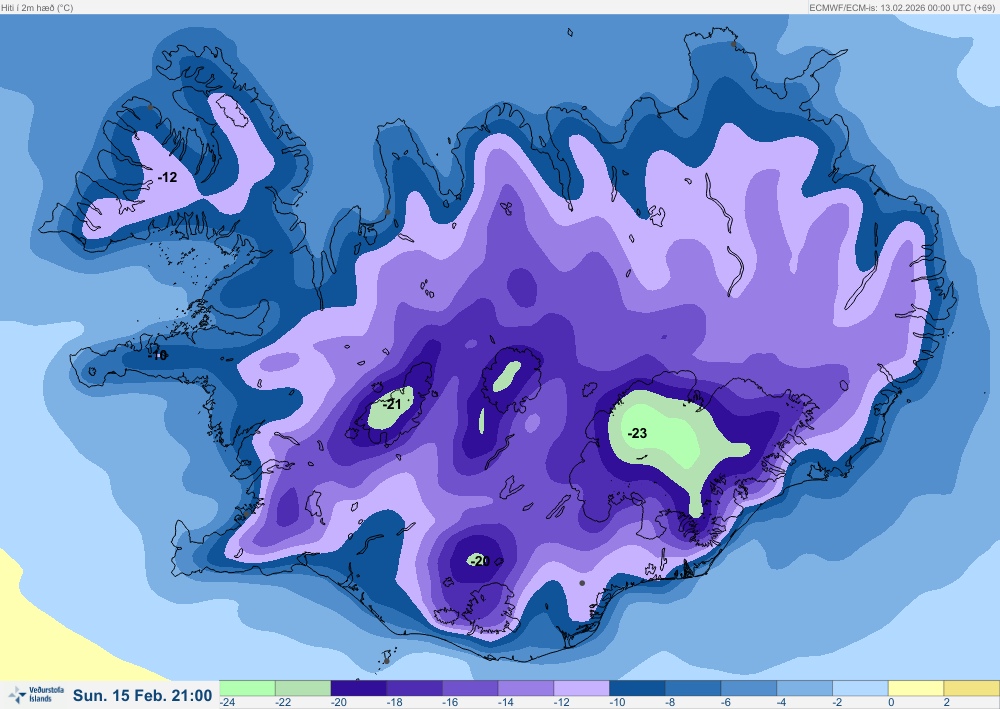The height and width of the screenshot is (709, 1000).
Task: Select legend swatch between -12 and -10
Action: (x=582, y=688)
